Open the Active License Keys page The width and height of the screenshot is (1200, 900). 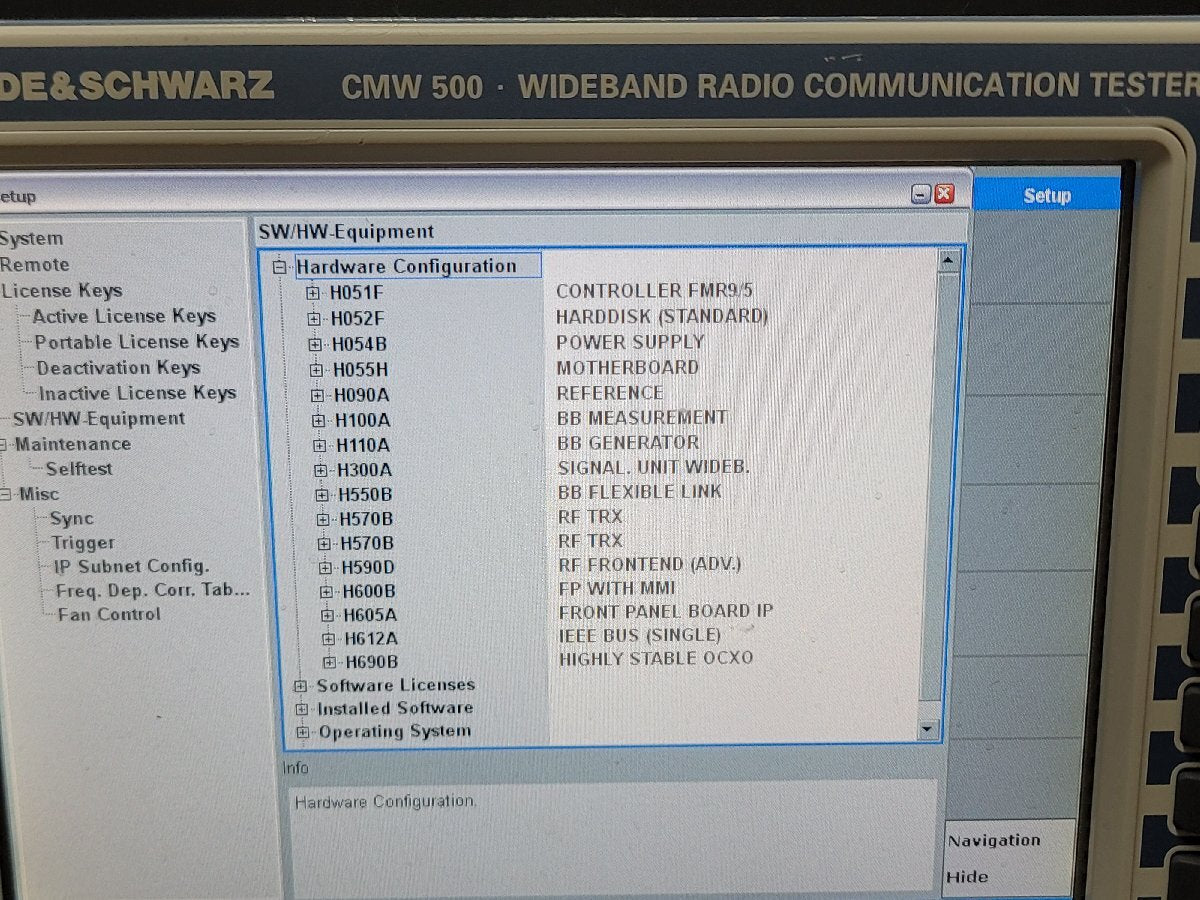tap(126, 316)
